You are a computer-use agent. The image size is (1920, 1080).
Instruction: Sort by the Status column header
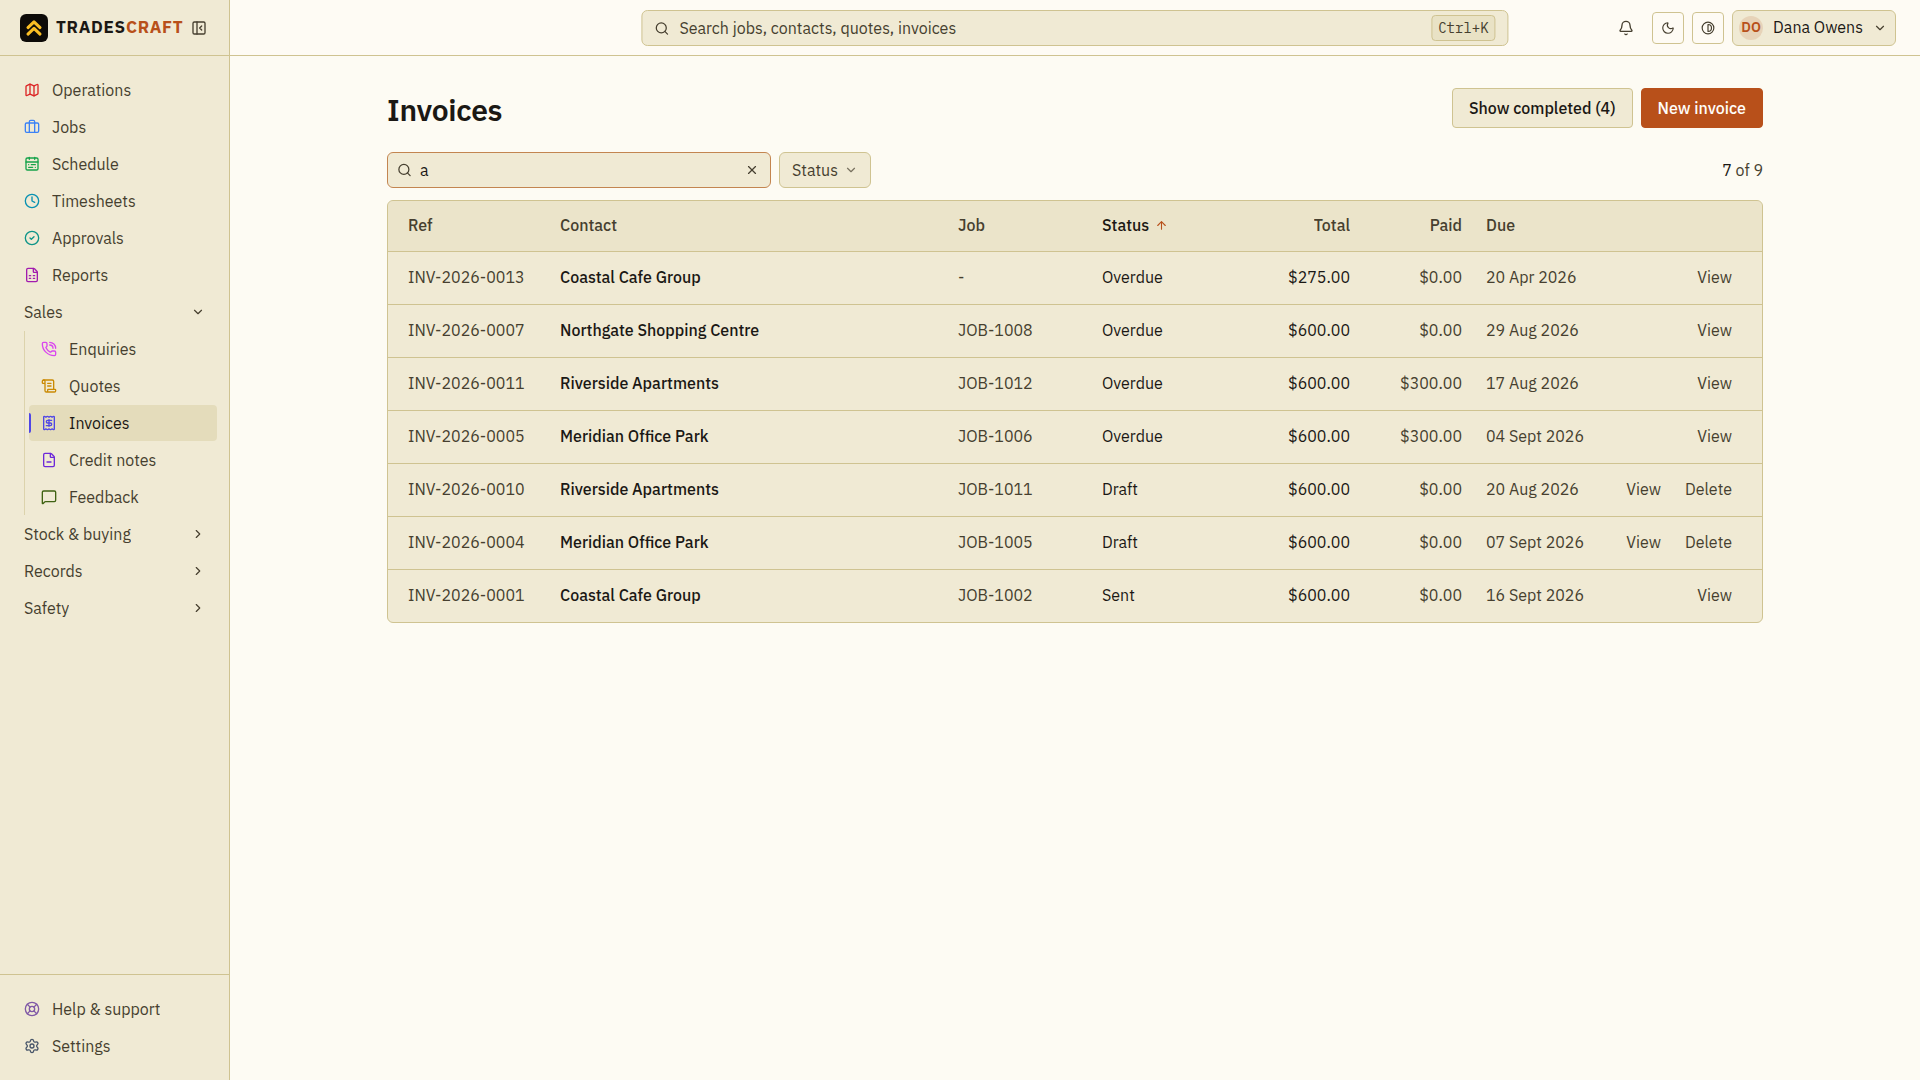coord(1134,226)
